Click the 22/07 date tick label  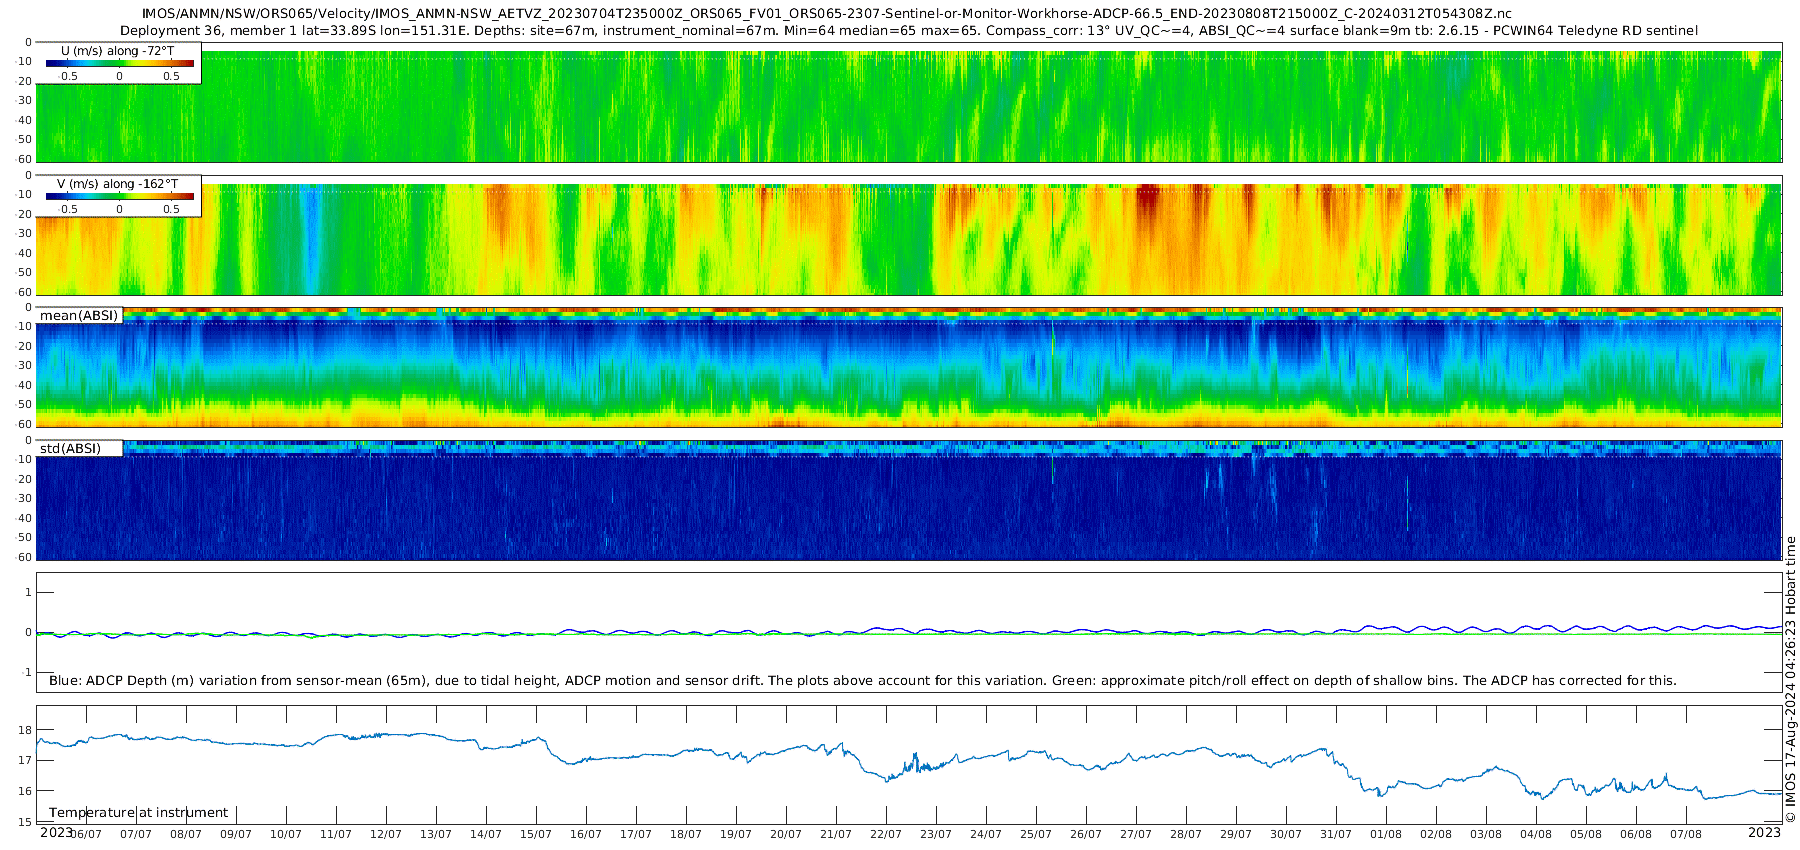[x=886, y=834]
